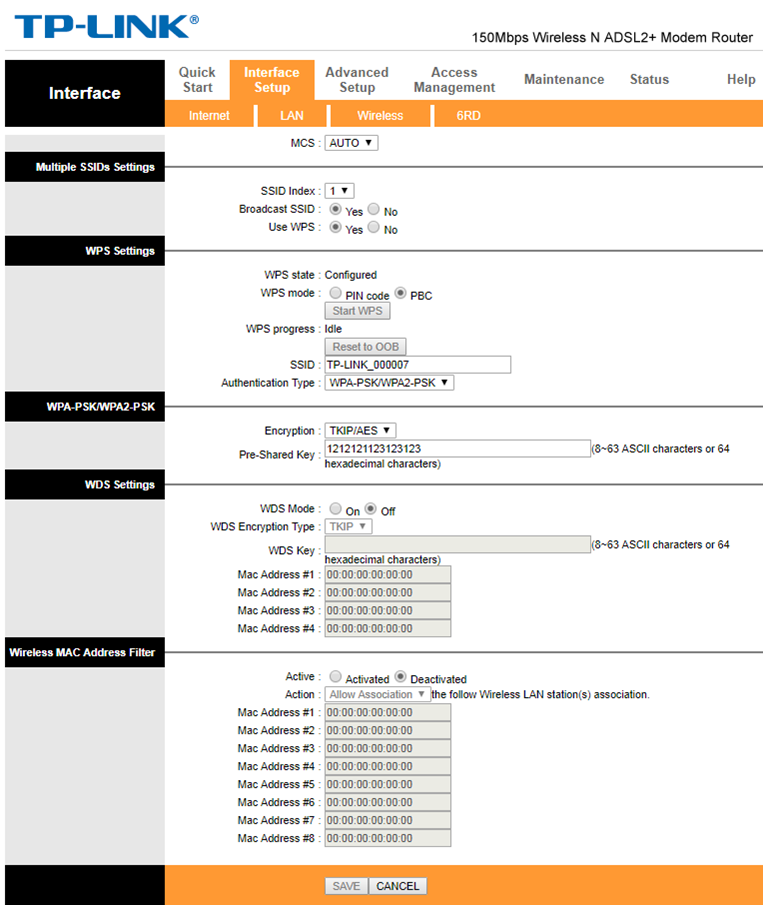The image size is (764, 906).
Task: Select Activated for MAC Address Filter
Action: click(x=336, y=677)
